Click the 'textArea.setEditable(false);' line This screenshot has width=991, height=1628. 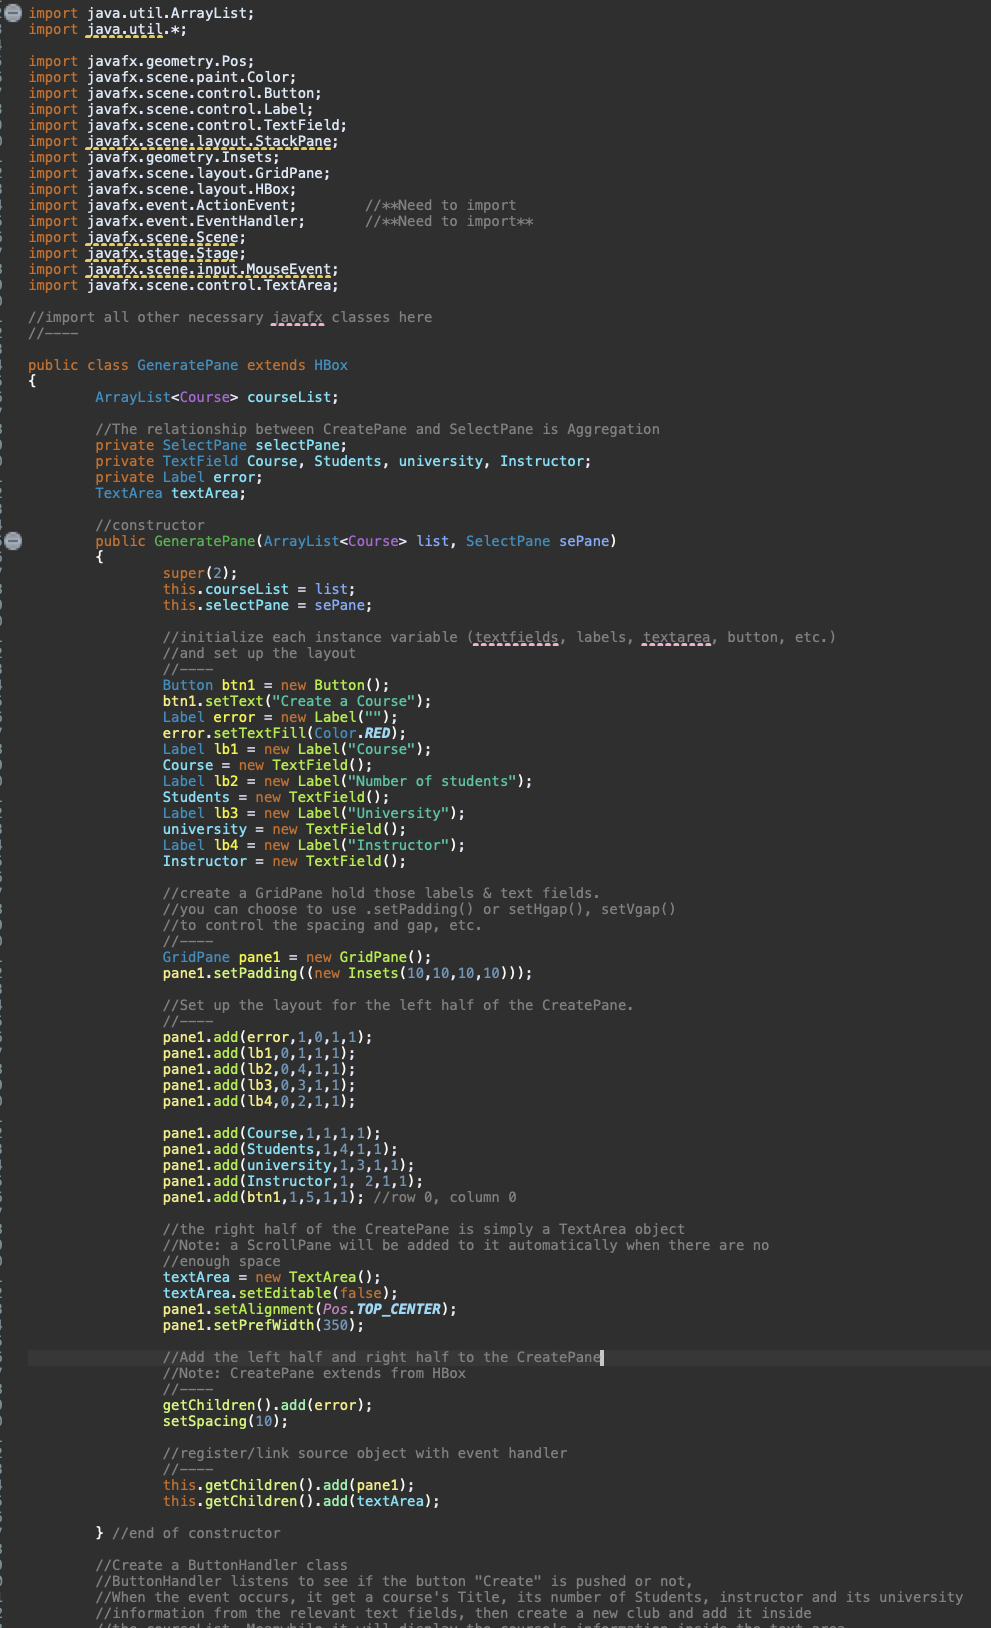[x=280, y=1293]
